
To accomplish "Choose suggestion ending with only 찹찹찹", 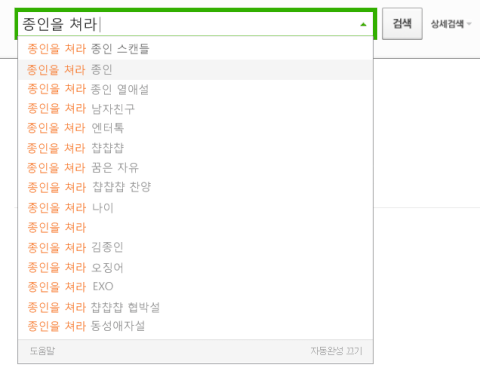I will coord(195,148).
